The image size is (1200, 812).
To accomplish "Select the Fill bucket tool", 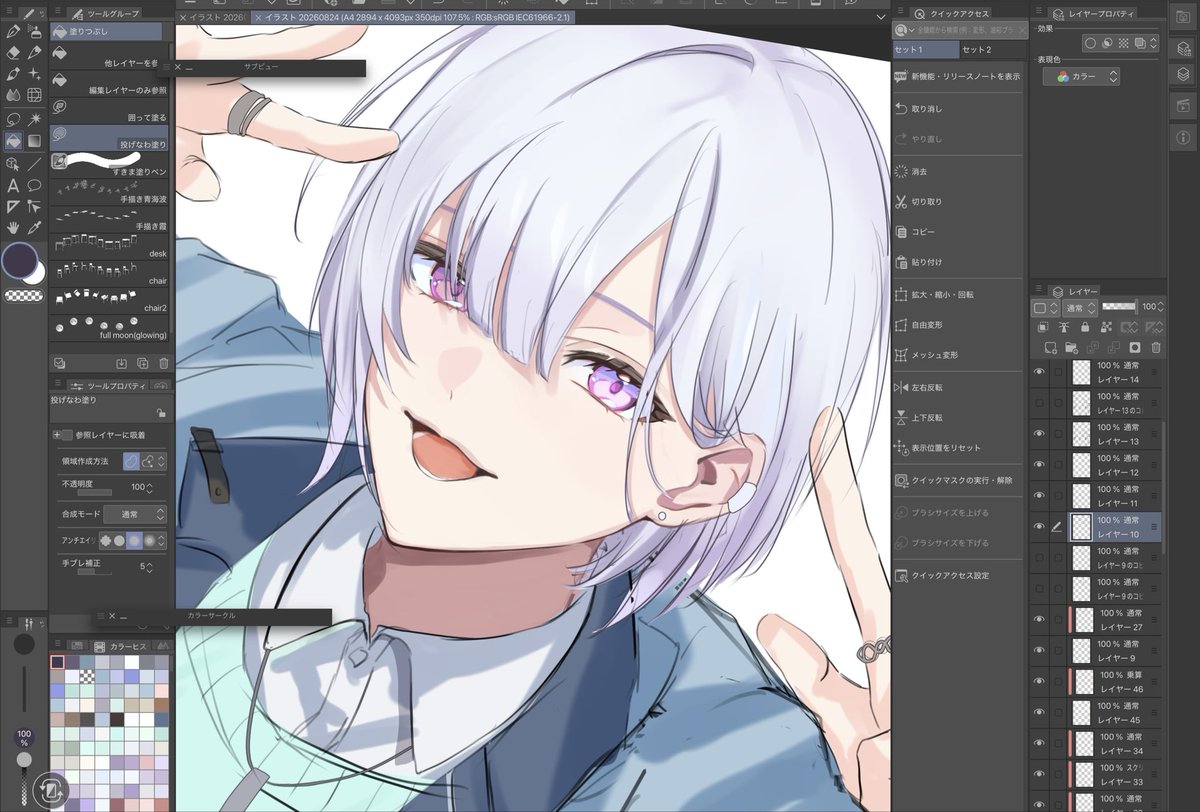I will [x=13, y=140].
